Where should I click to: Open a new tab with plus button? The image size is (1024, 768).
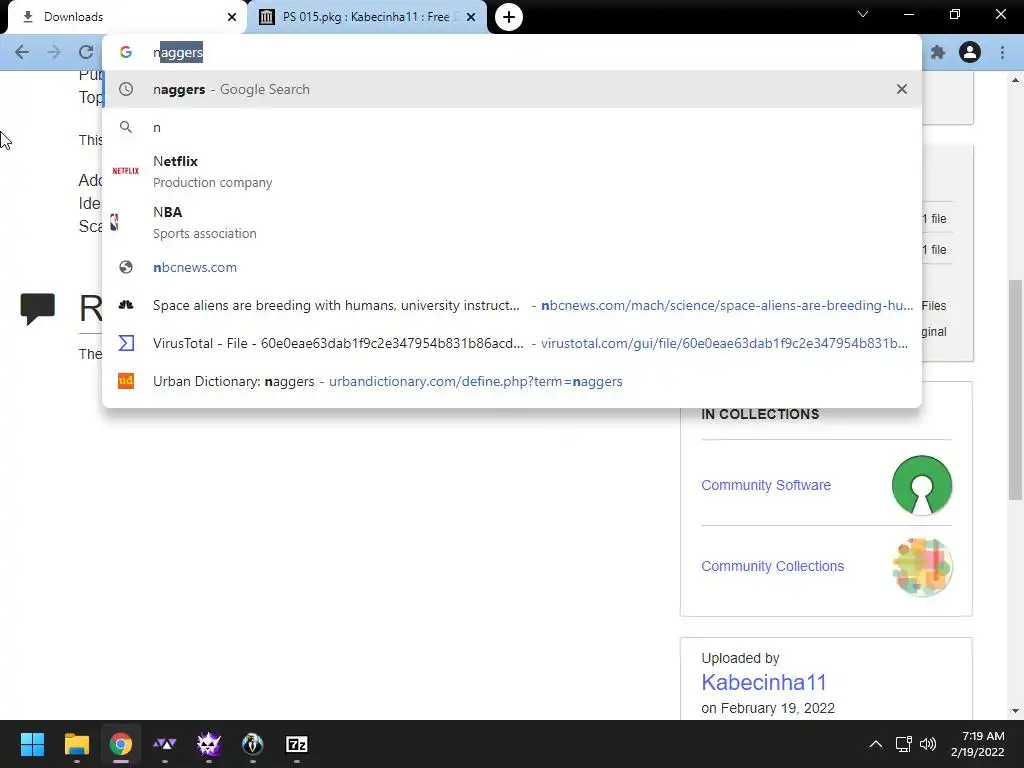click(509, 17)
